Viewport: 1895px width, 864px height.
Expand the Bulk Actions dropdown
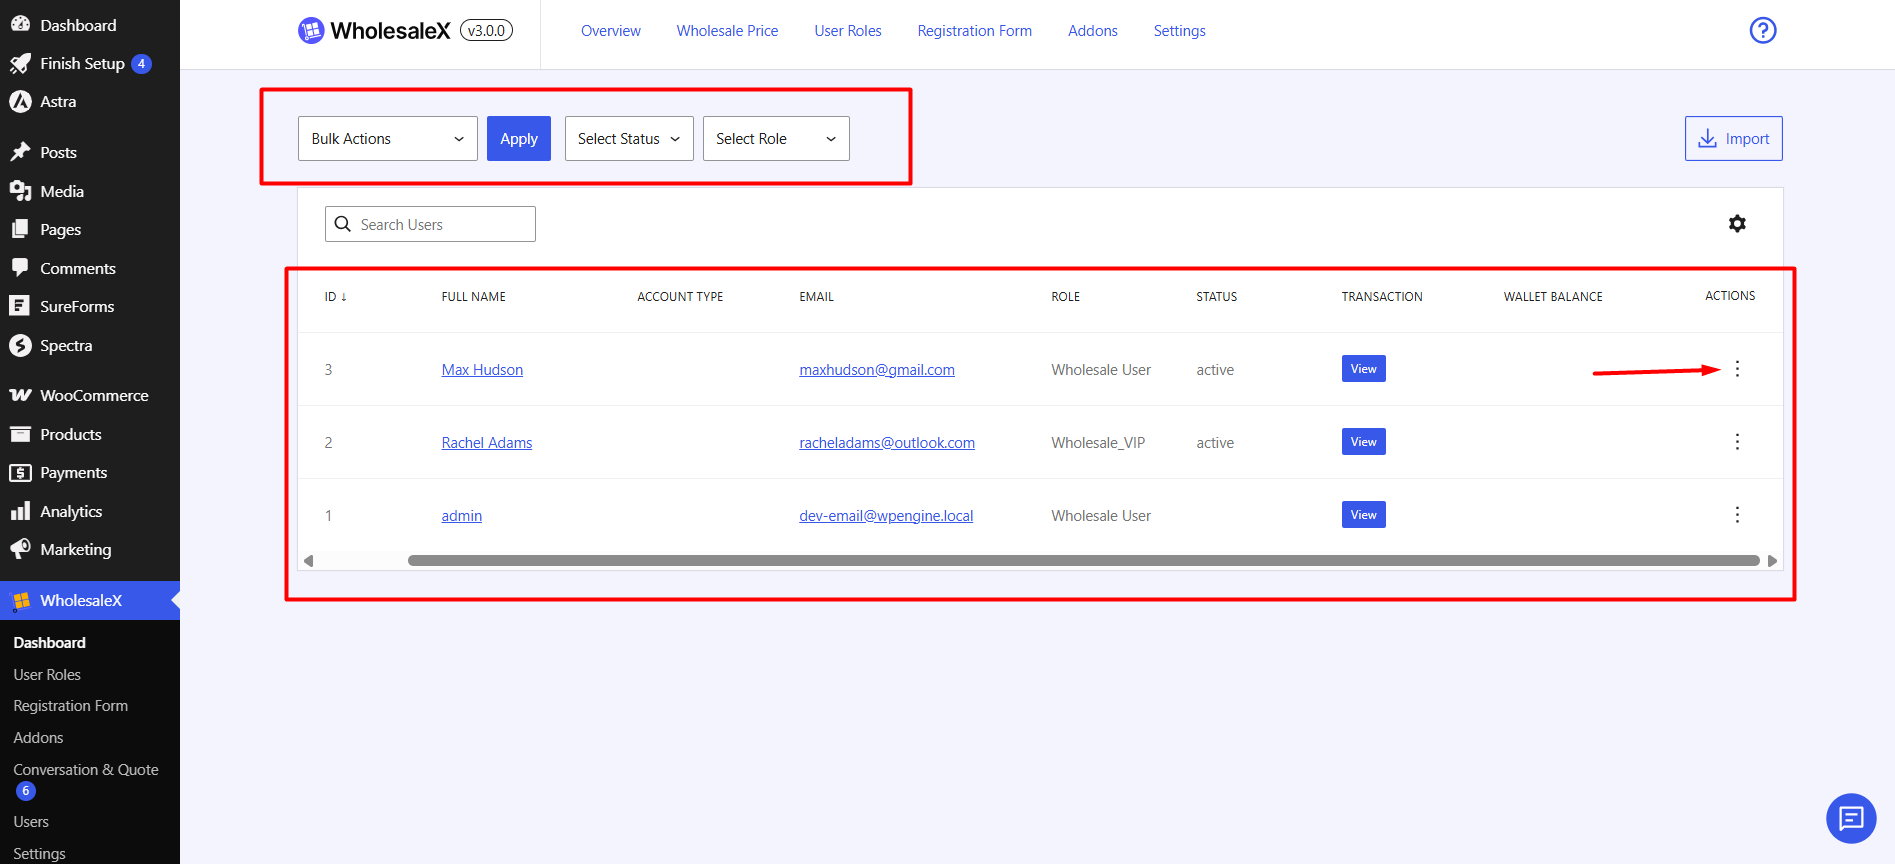point(387,139)
